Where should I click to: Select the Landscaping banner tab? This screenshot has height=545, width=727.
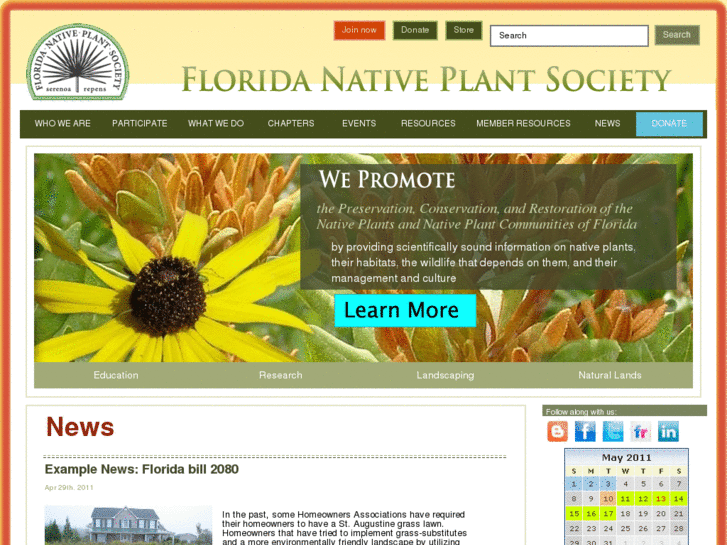point(445,375)
